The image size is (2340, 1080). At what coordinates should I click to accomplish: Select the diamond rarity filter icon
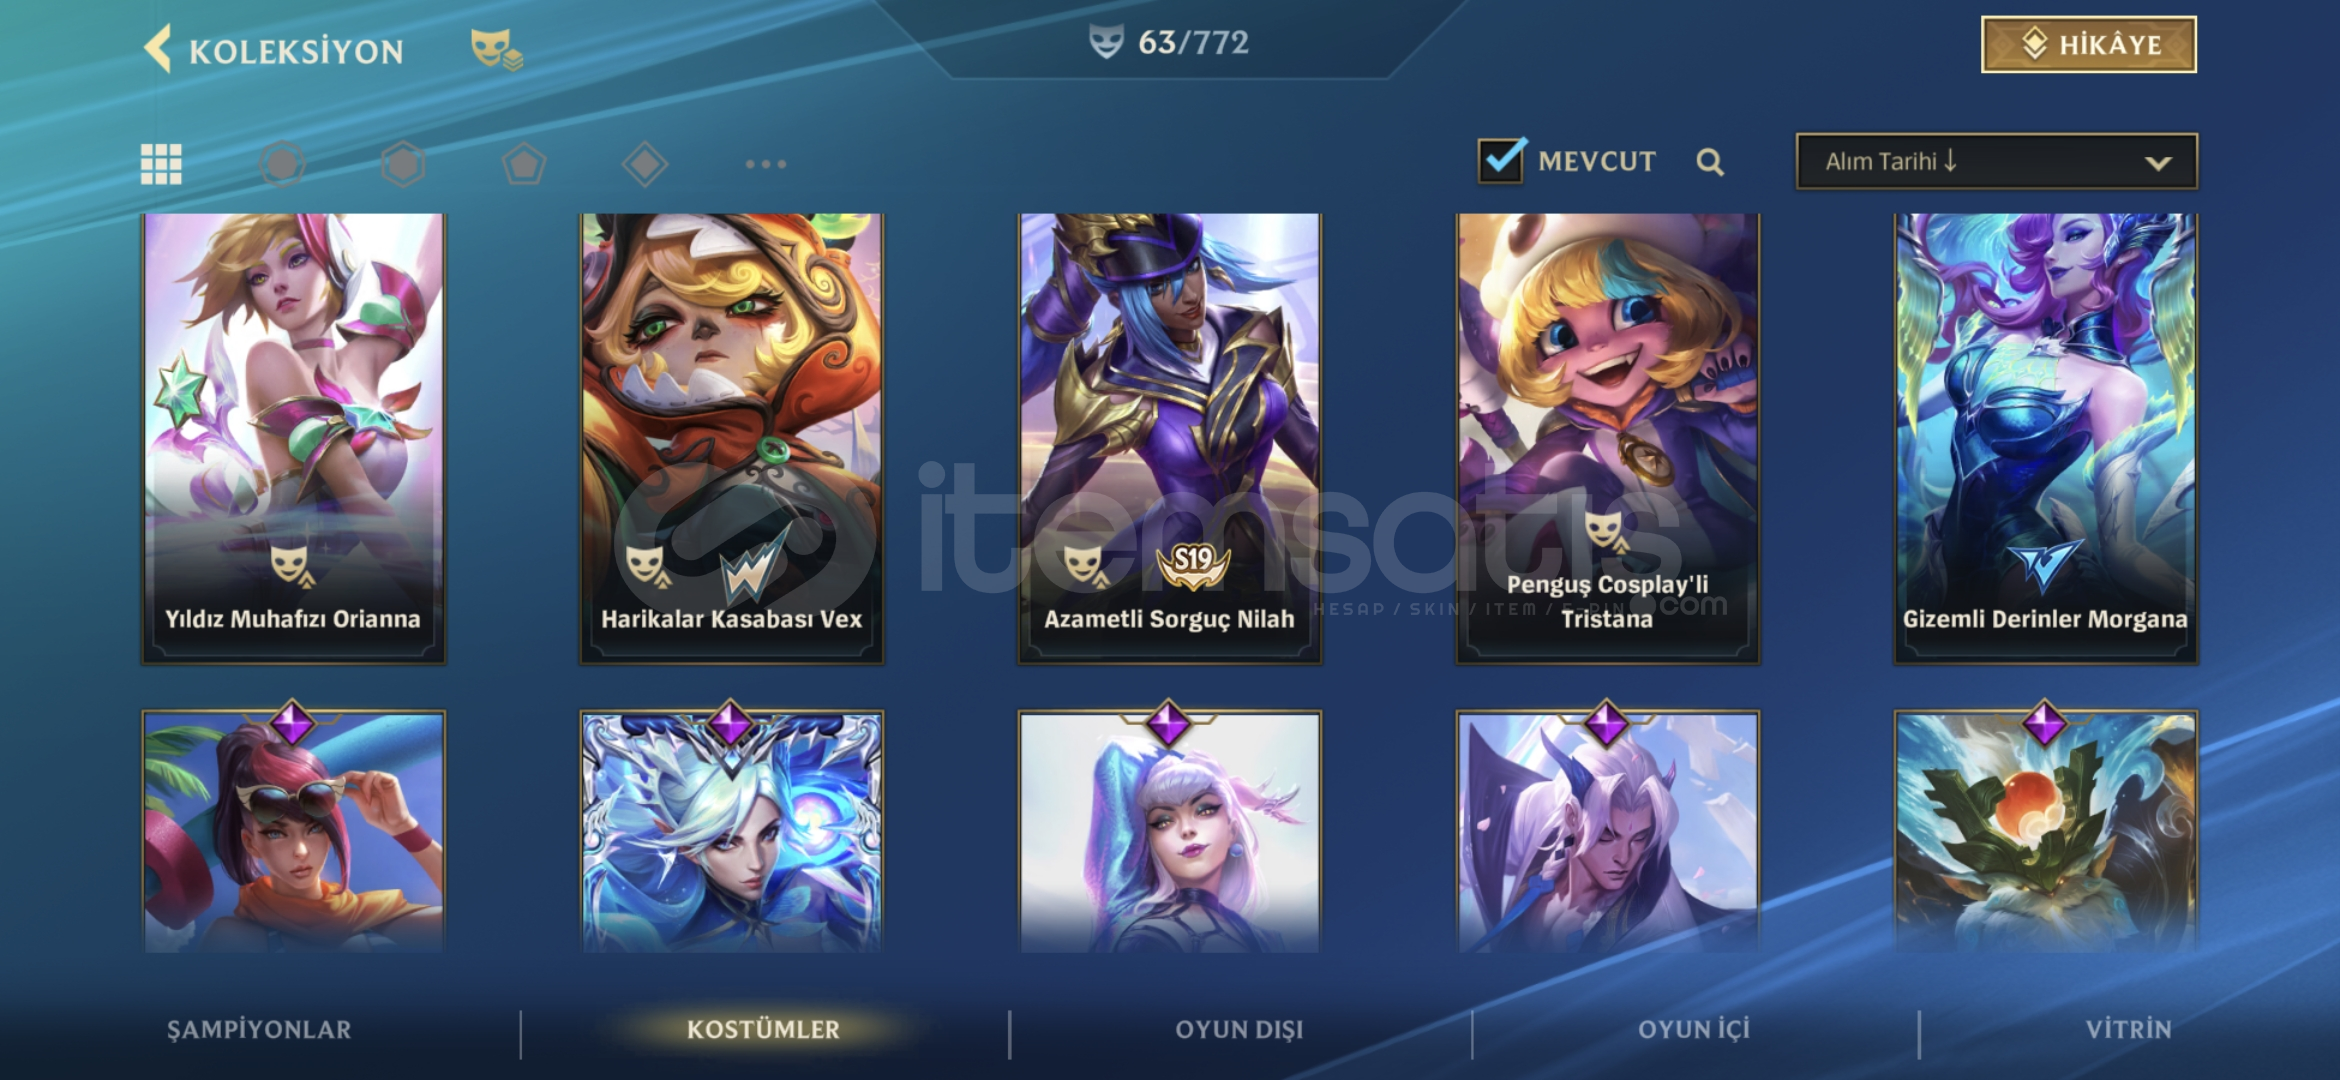(x=645, y=164)
